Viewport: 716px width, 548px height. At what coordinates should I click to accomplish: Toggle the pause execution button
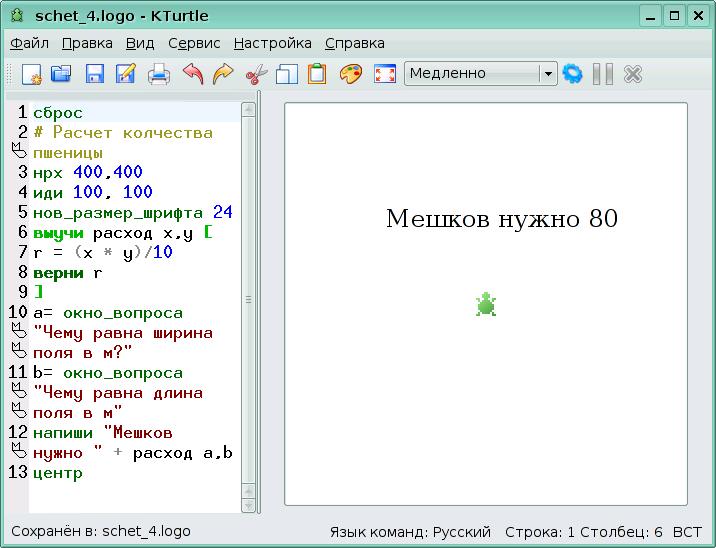coord(602,74)
